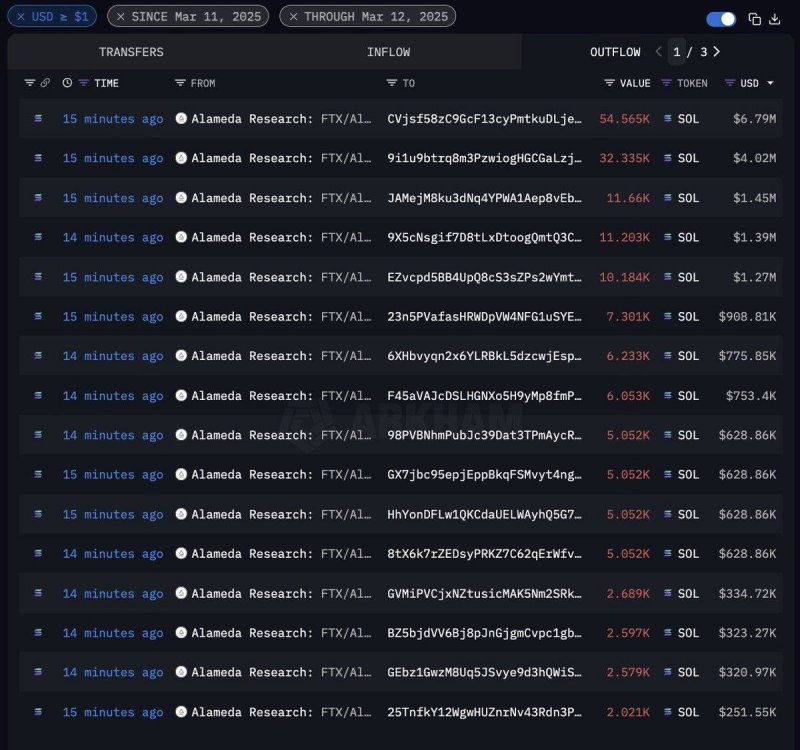Open the TO column filter

coord(392,83)
